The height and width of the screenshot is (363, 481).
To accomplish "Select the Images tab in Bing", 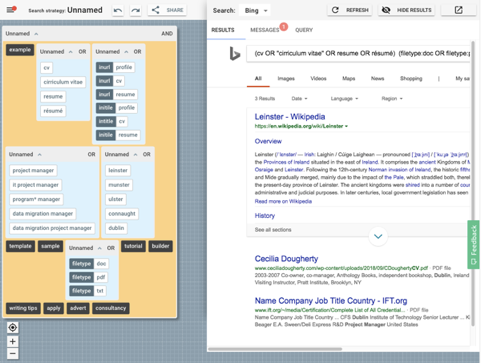I will [x=286, y=79].
